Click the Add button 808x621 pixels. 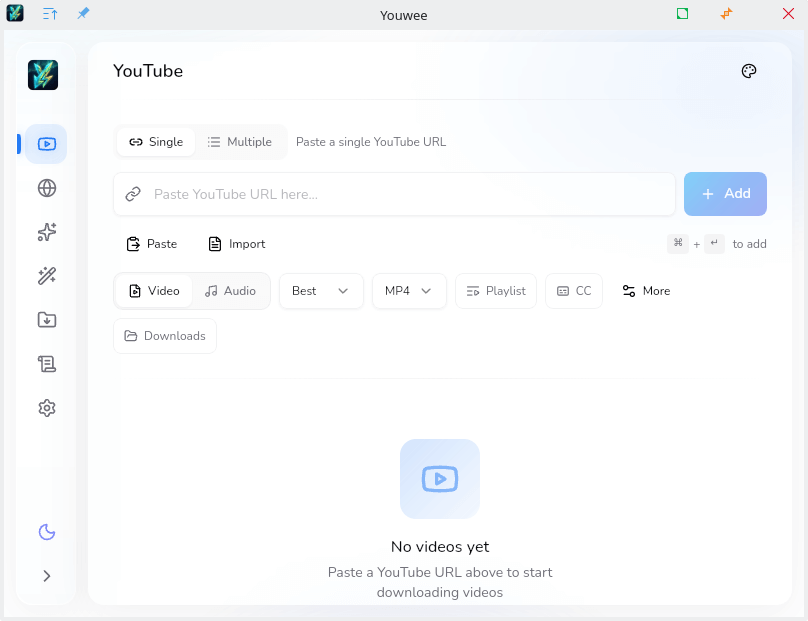725,194
